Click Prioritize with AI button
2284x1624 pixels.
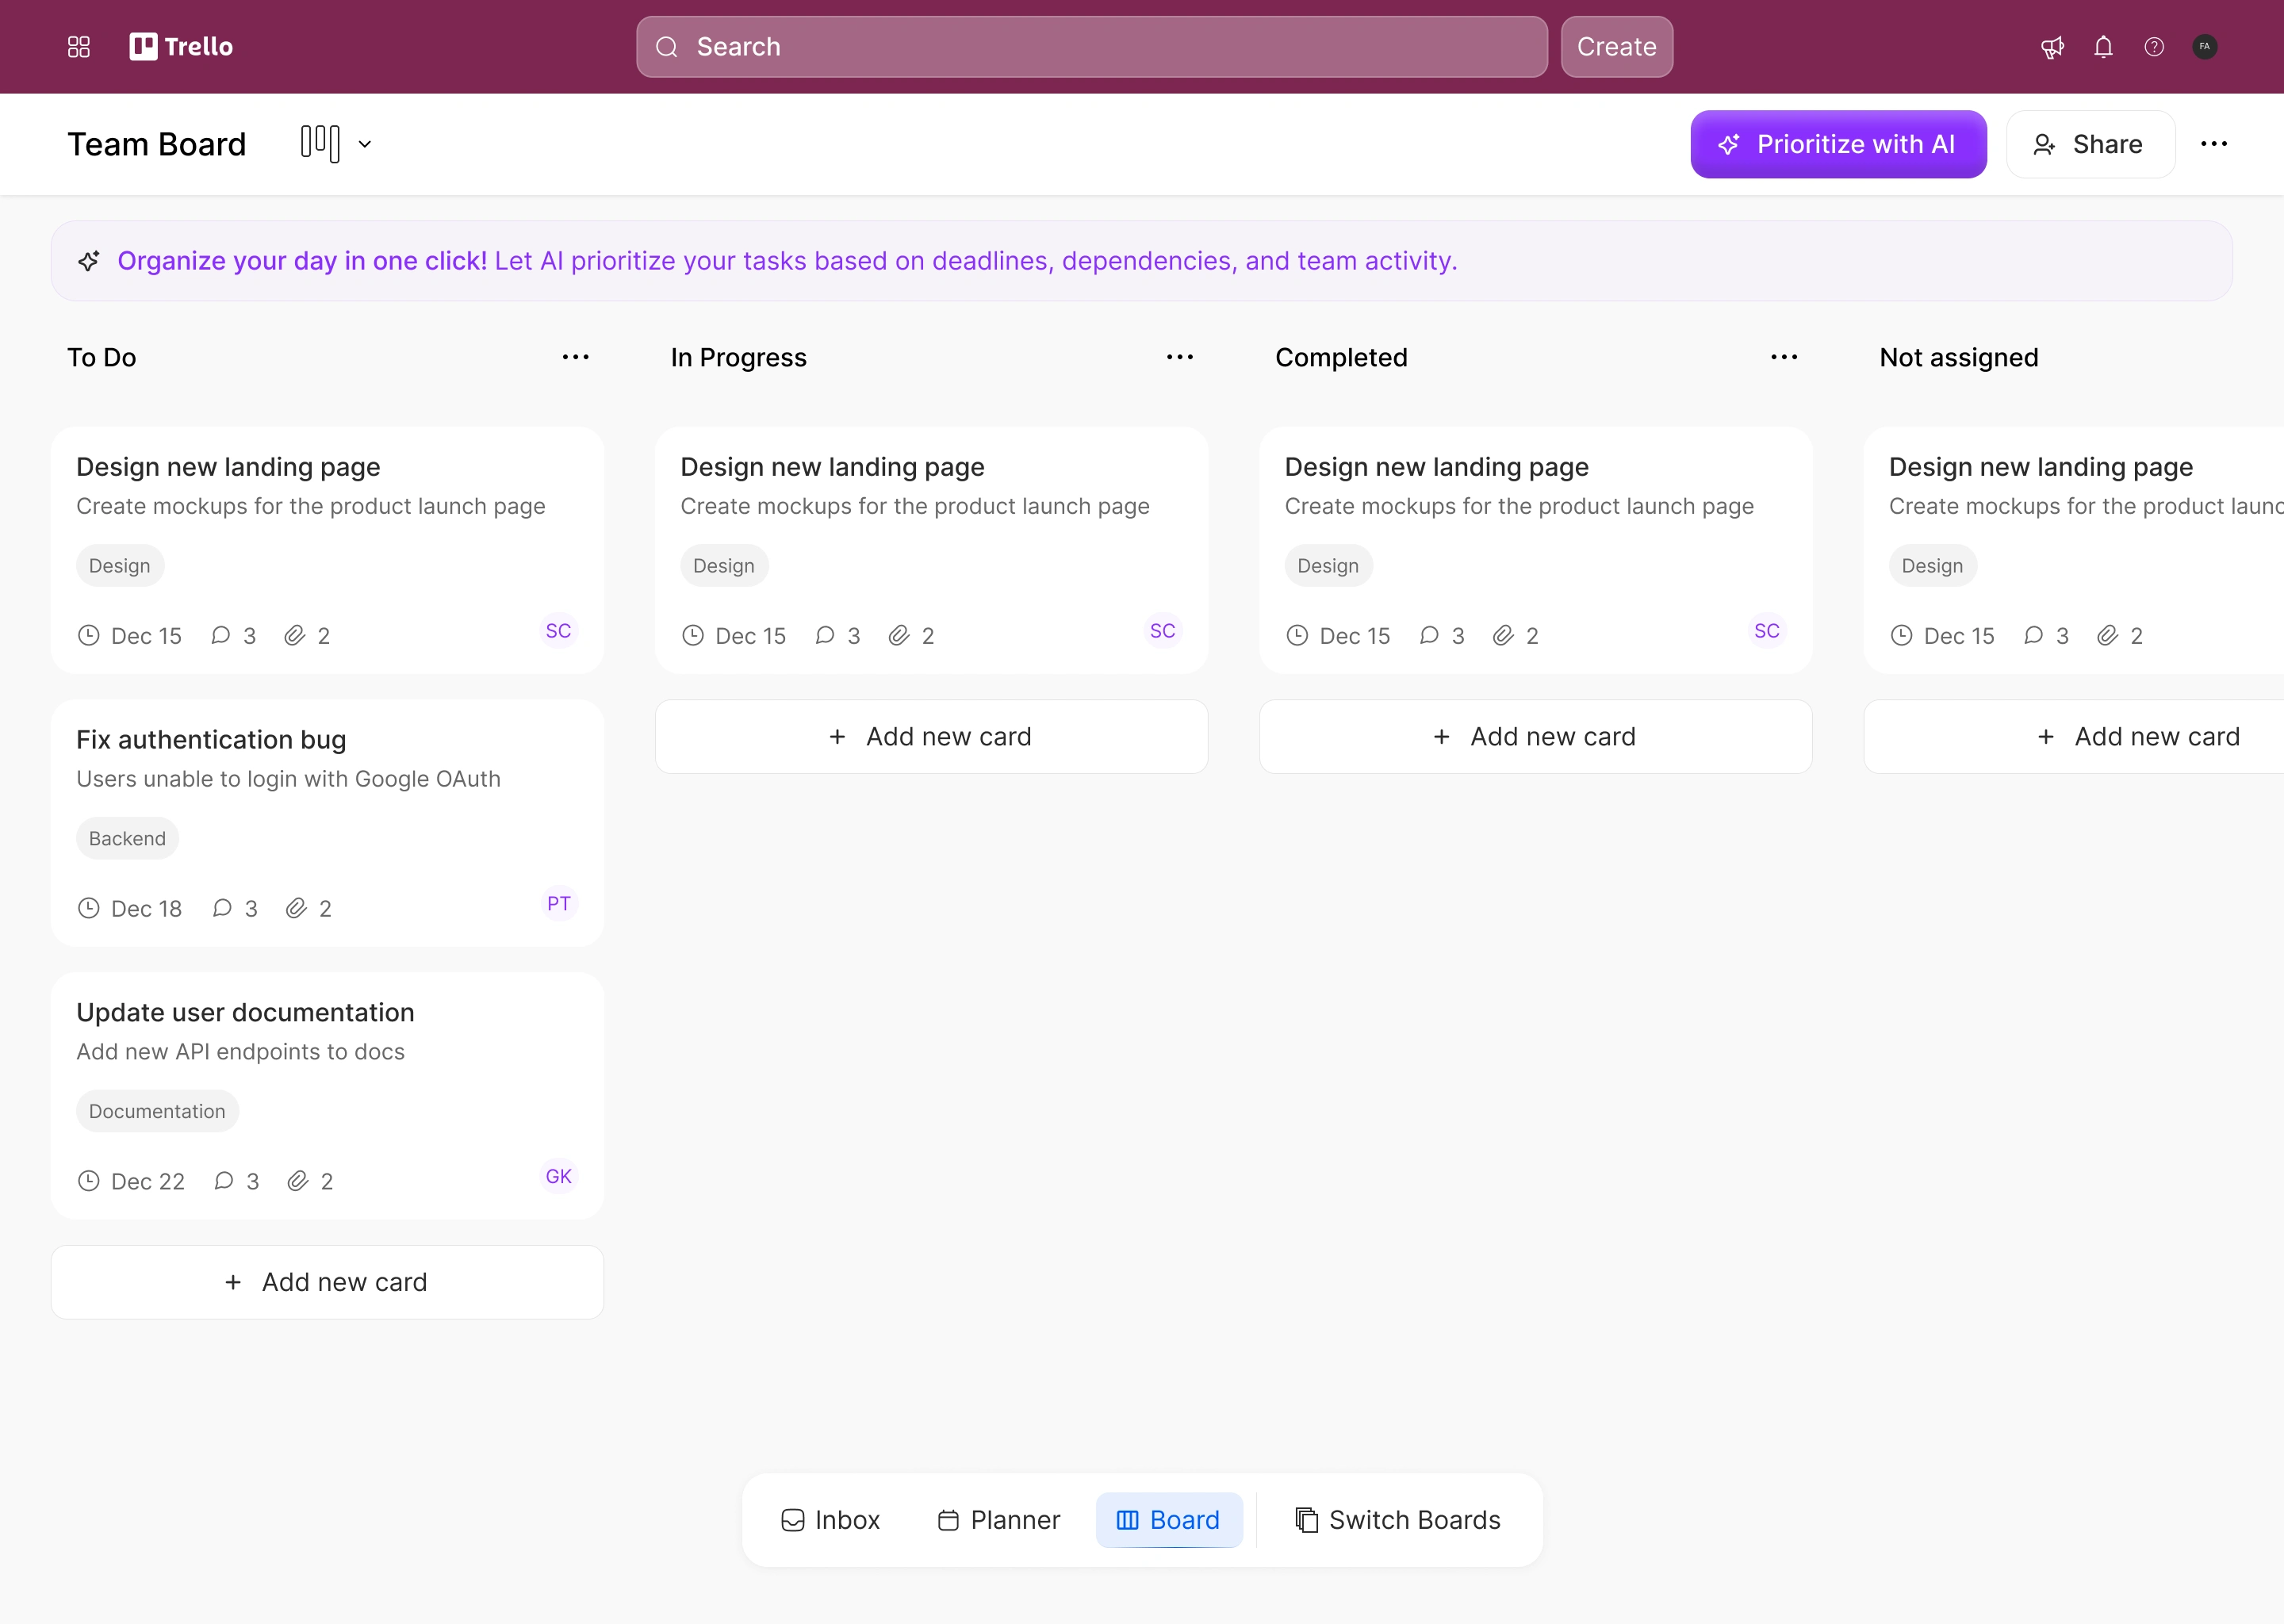[x=1838, y=144]
